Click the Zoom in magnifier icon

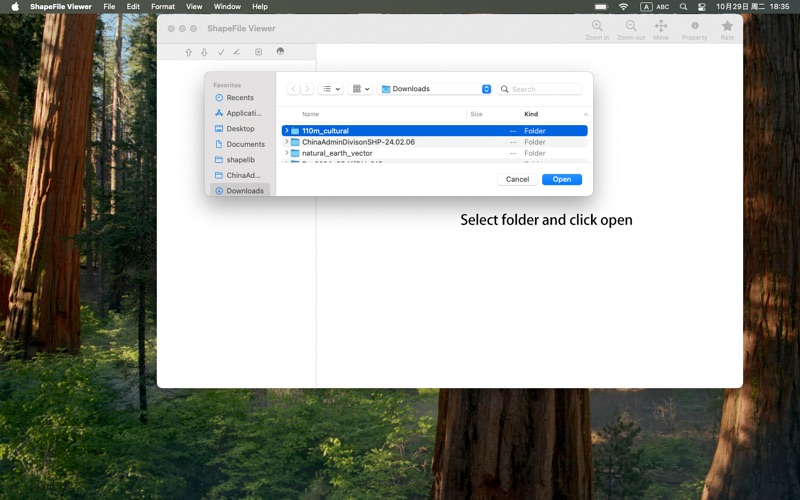[597, 26]
